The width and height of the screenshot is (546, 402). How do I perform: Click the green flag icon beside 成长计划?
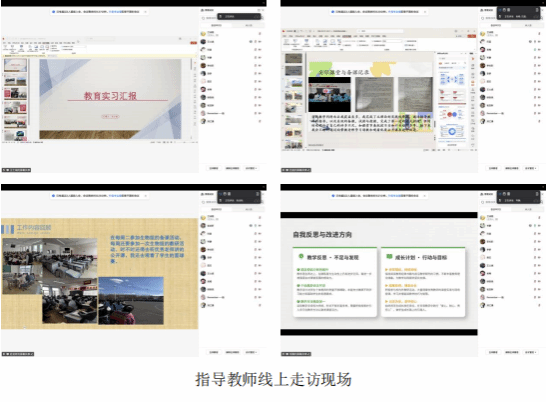point(389,257)
